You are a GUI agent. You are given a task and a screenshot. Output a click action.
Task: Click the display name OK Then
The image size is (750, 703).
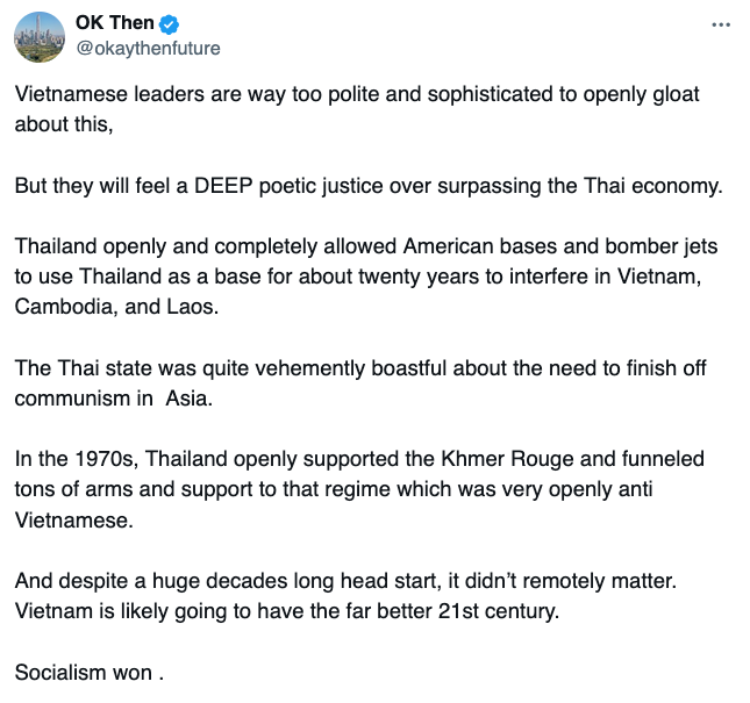click(x=115, y=22)
